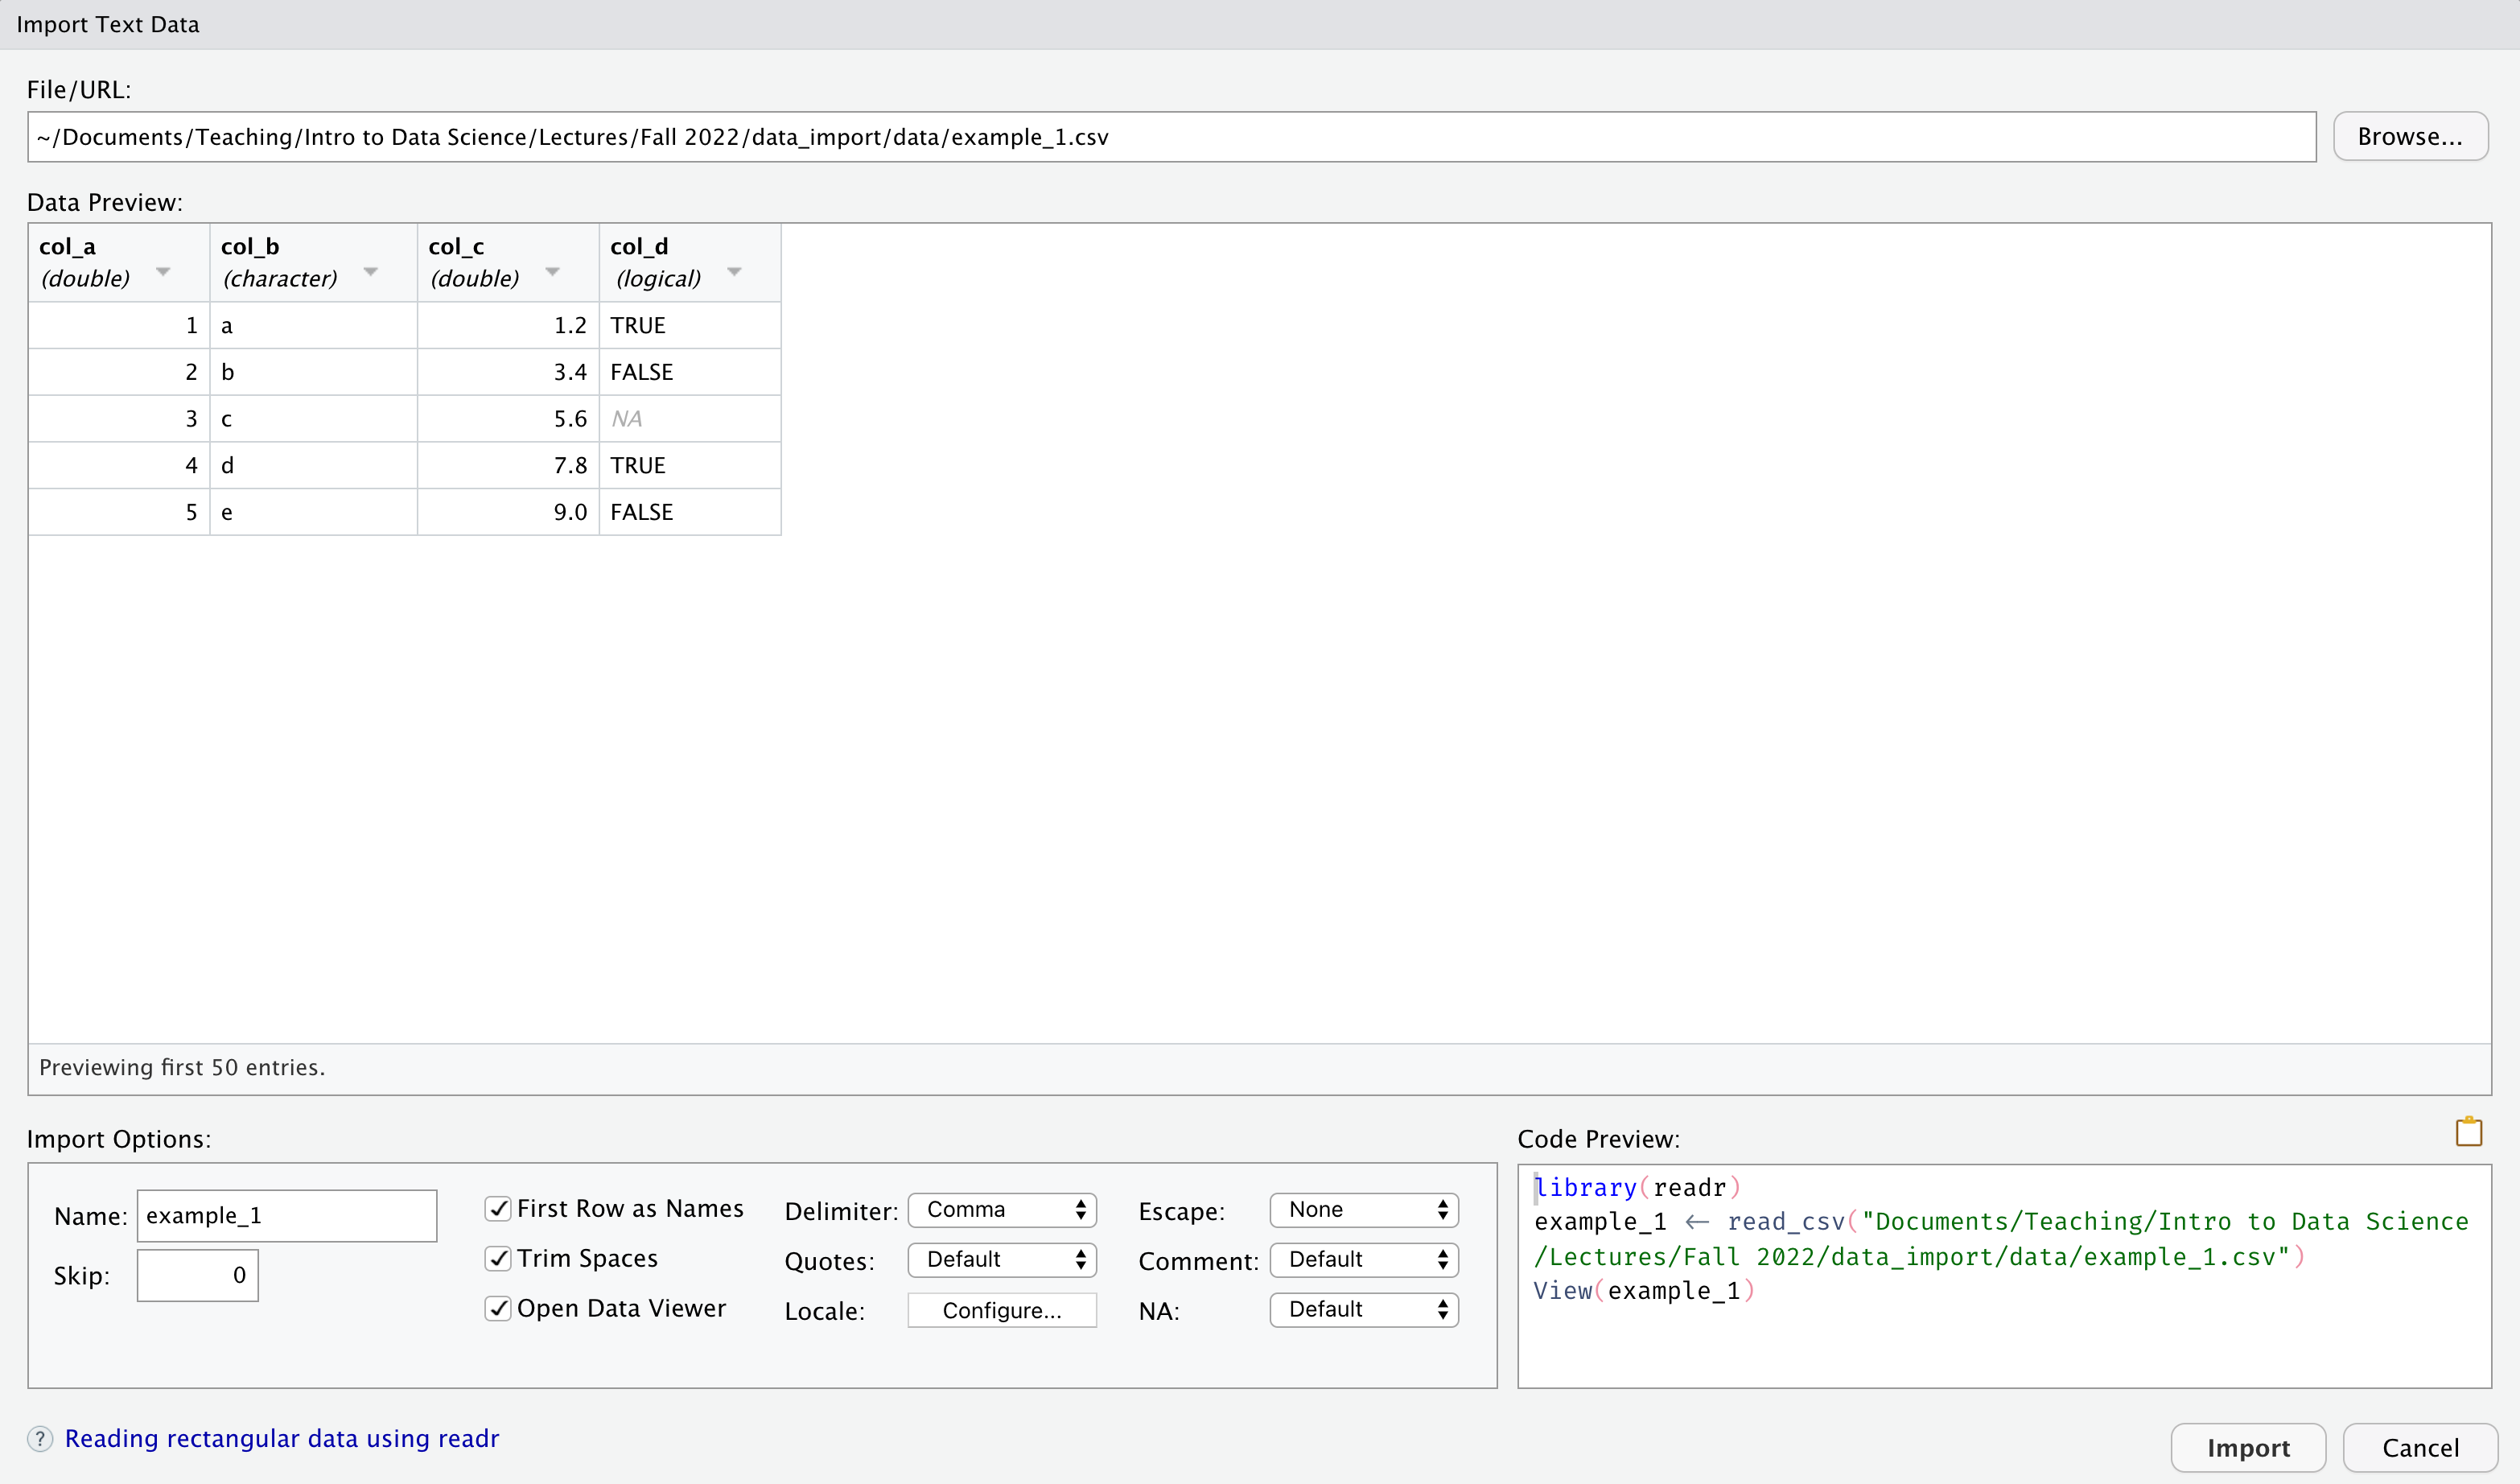Open the col_a column type dropdown
The image size is (2520, 1484).
tap(163, 272)
